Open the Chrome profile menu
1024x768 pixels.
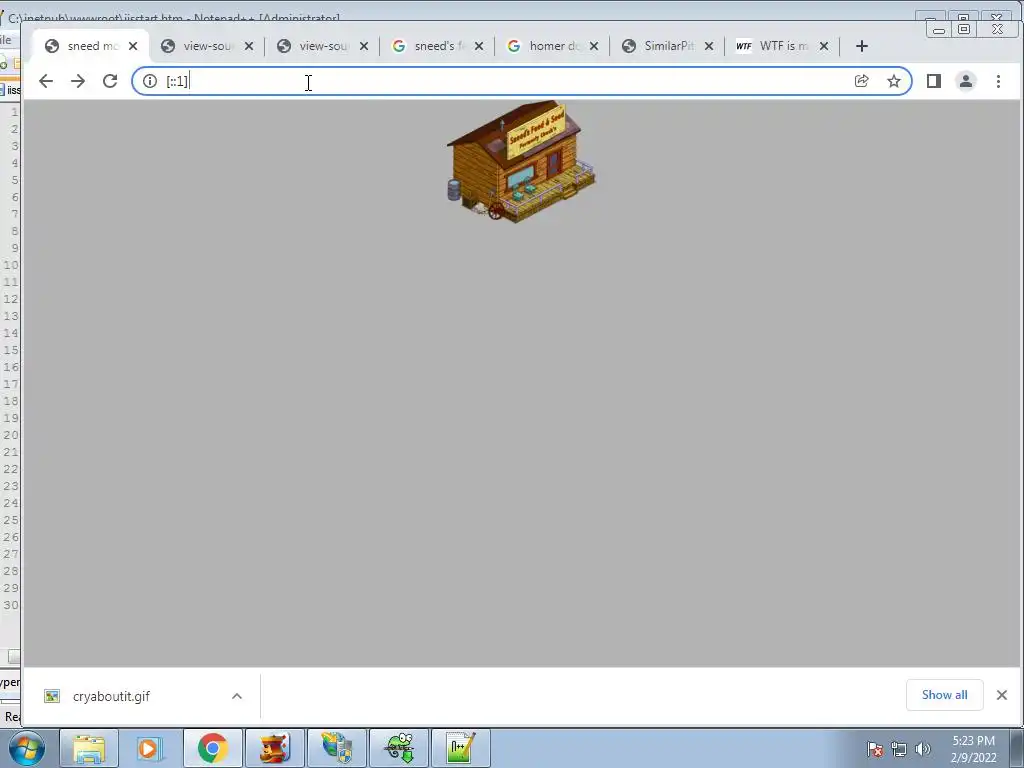(966, 81)
